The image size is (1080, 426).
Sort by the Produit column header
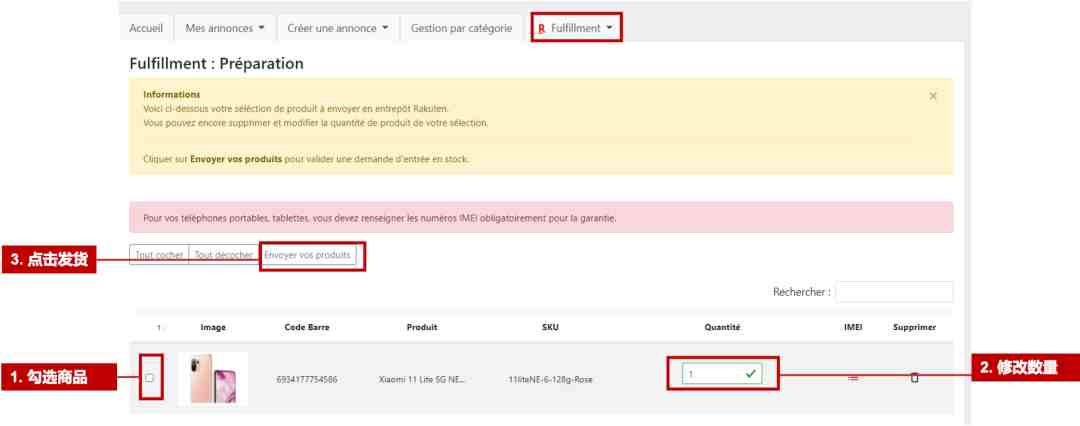click(422, 327)
